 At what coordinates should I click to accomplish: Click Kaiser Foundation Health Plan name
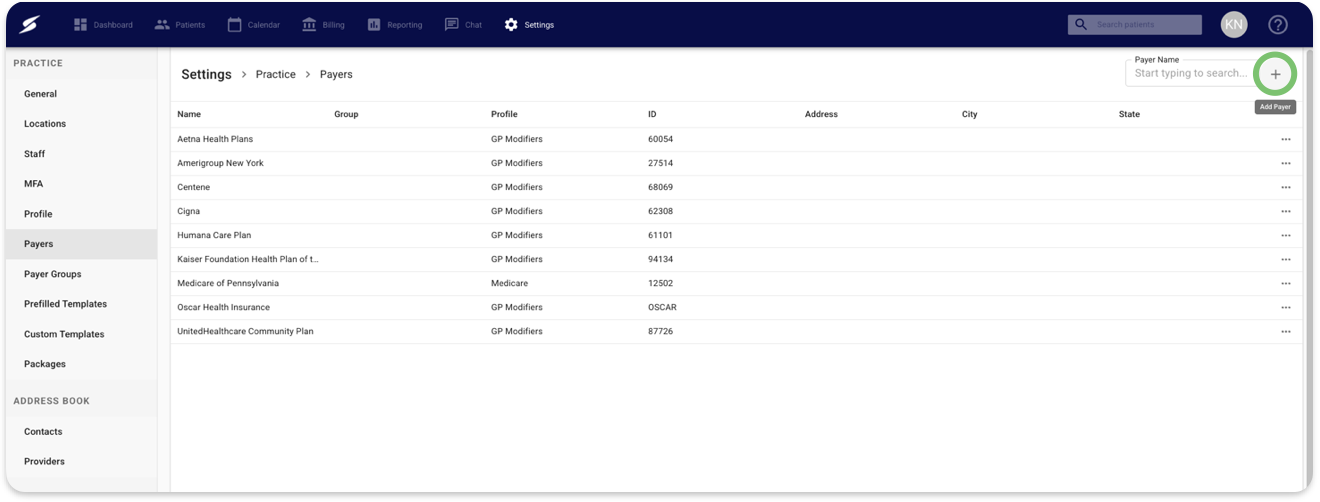(x=248, y=259)
